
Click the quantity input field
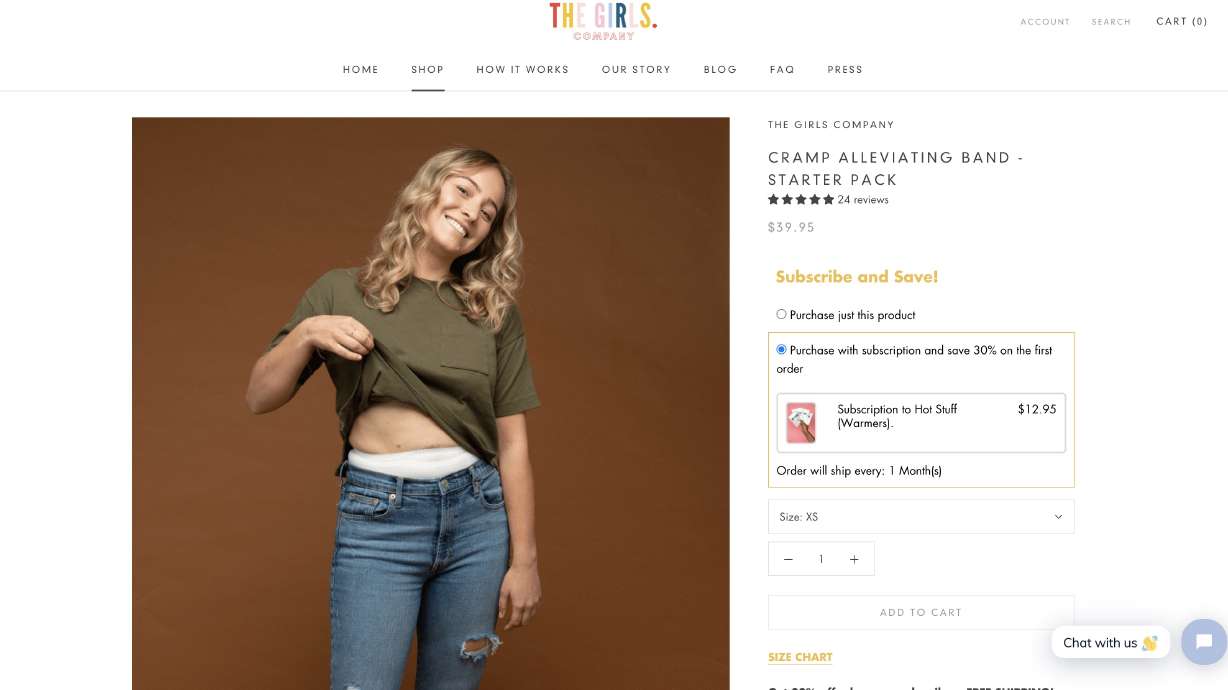[x=821, y=559]
